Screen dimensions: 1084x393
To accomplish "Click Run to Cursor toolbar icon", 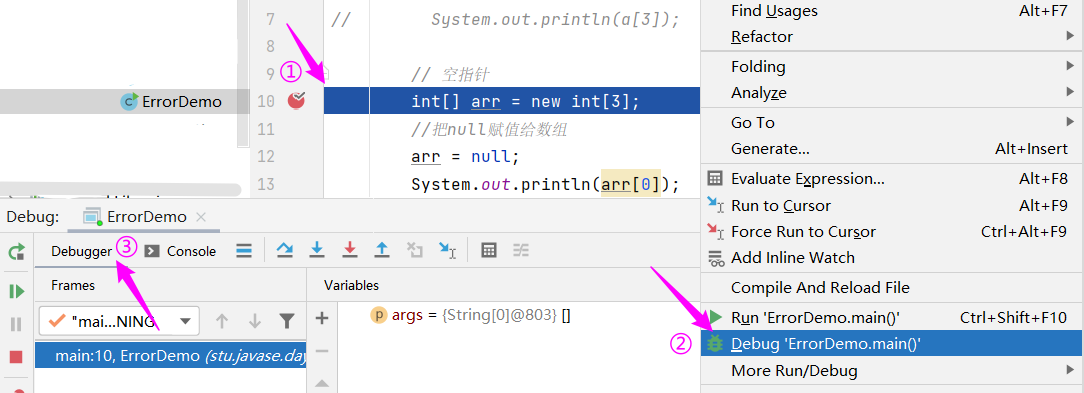I will [x=448, y=250].
